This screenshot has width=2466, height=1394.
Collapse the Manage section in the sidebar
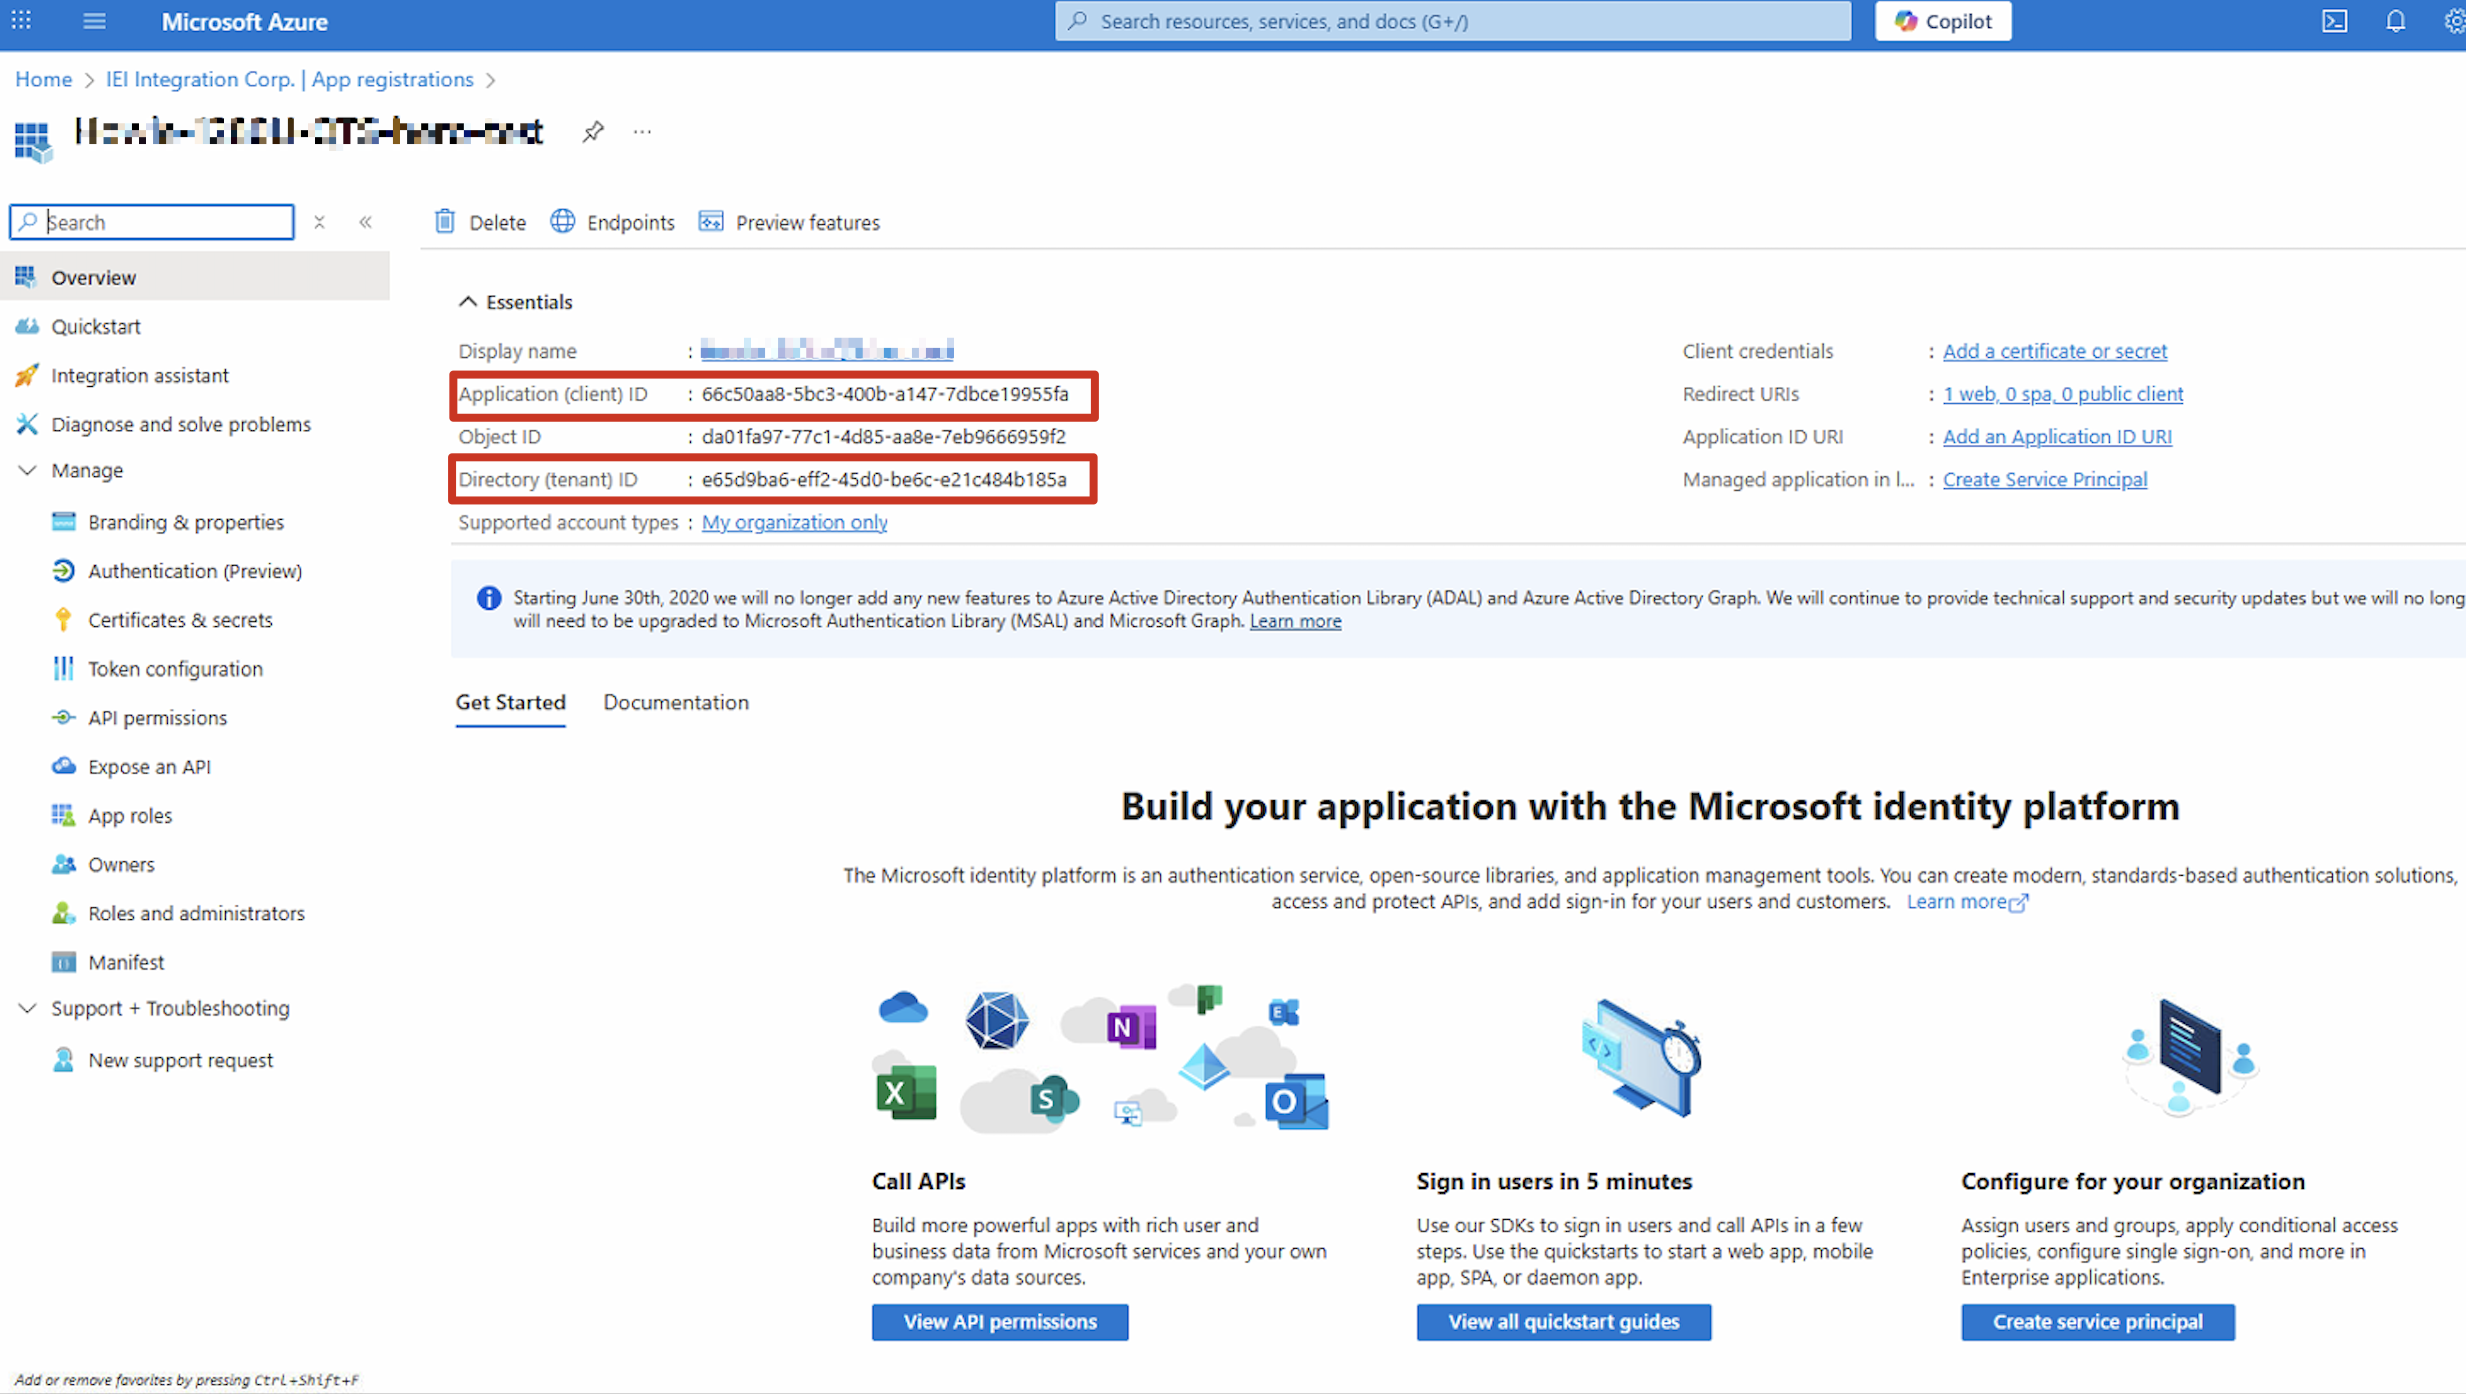(x=28, y=470)
